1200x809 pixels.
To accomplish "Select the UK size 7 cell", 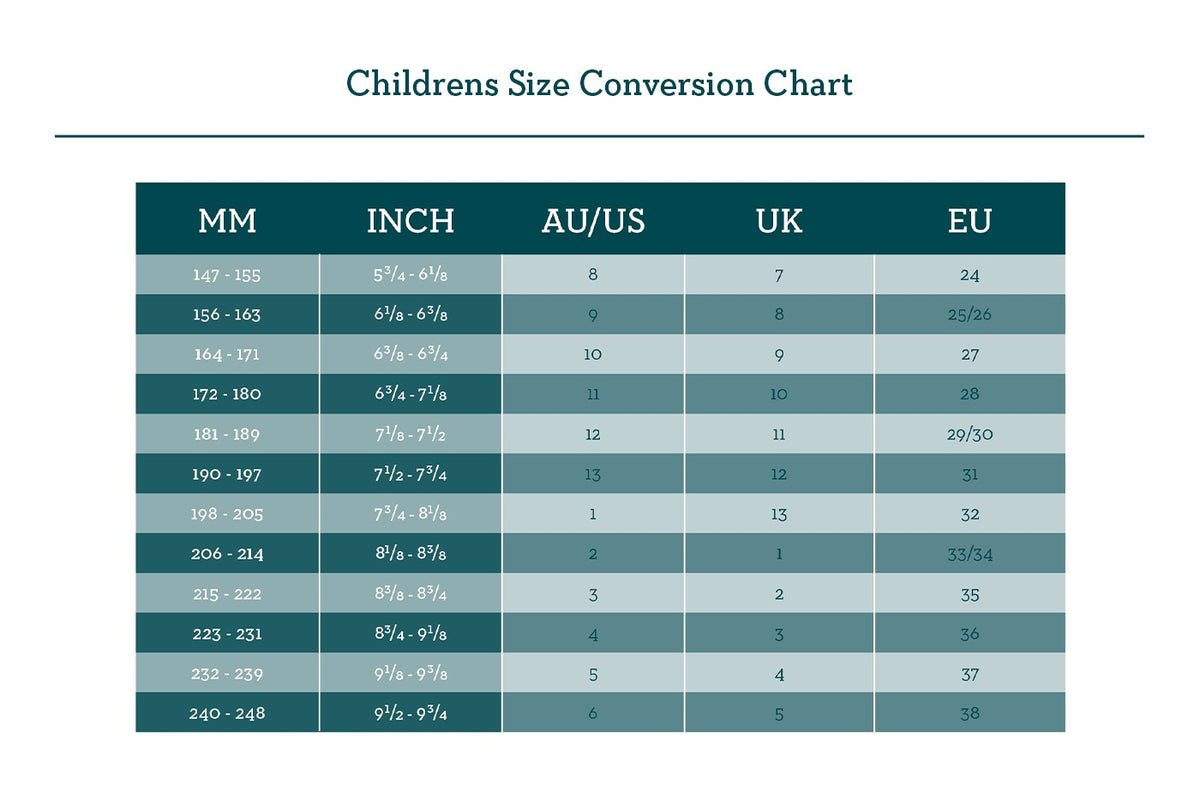I will (x=779, y=275).
